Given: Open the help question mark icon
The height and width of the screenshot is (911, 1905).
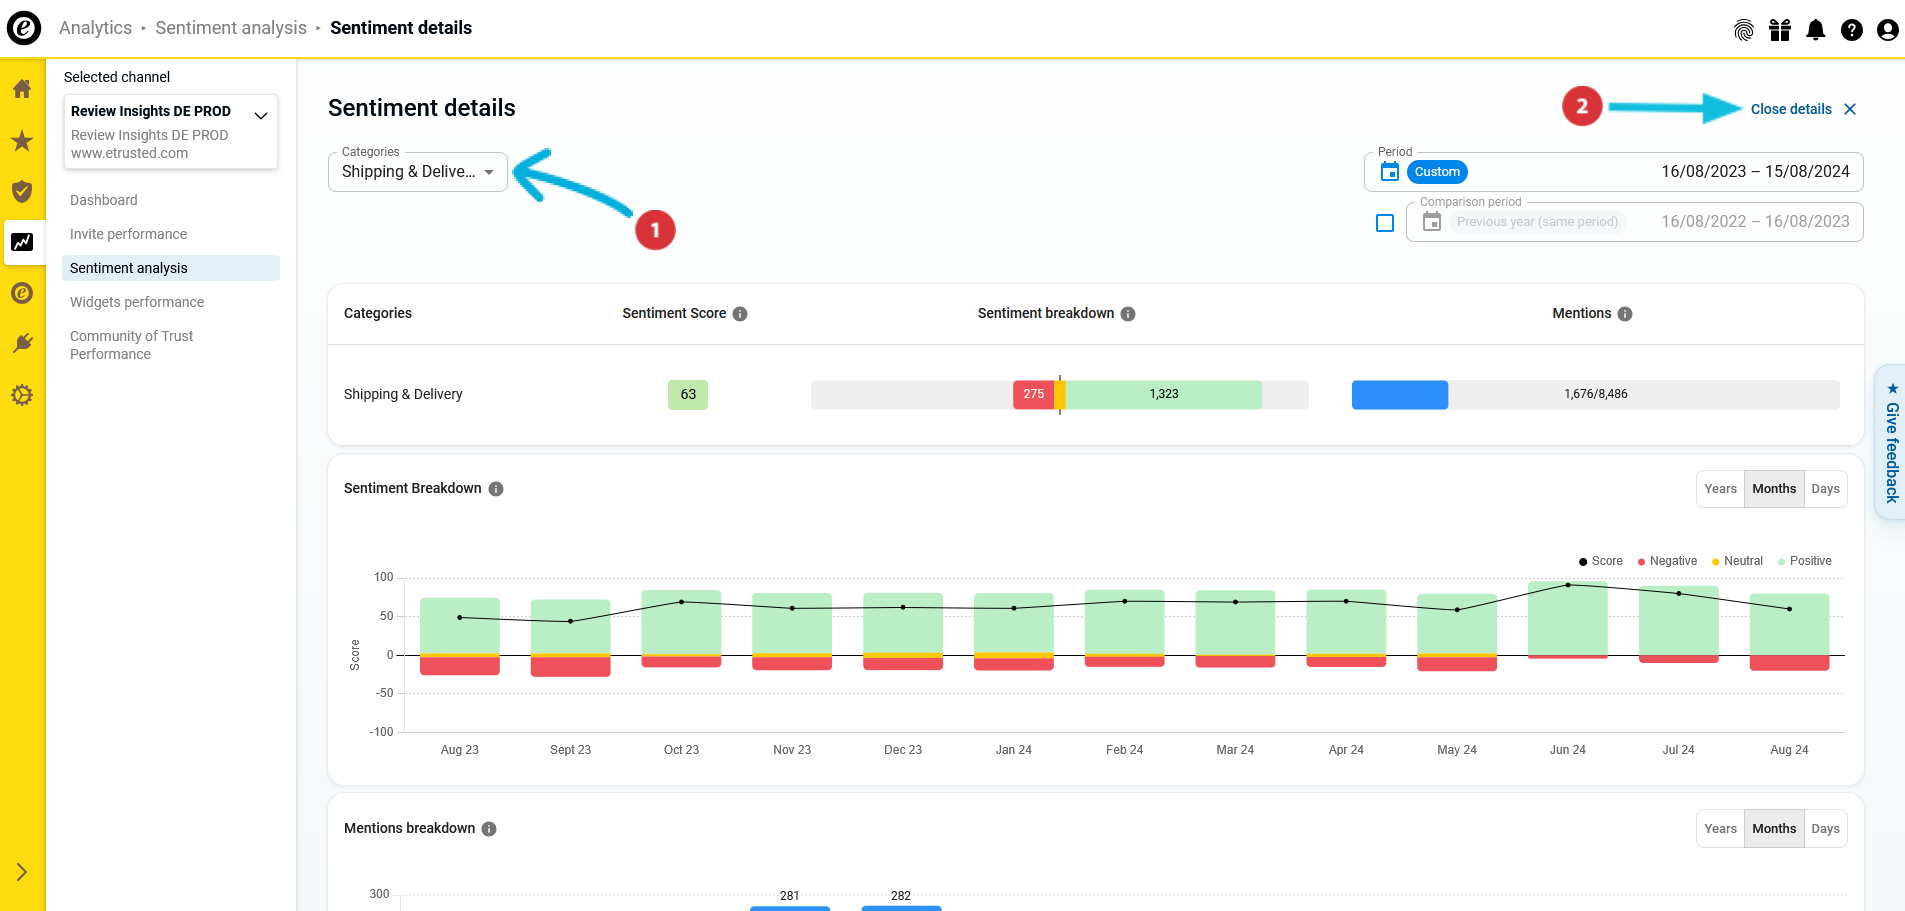Looking at the screenshot, I should coord(1852,30).
